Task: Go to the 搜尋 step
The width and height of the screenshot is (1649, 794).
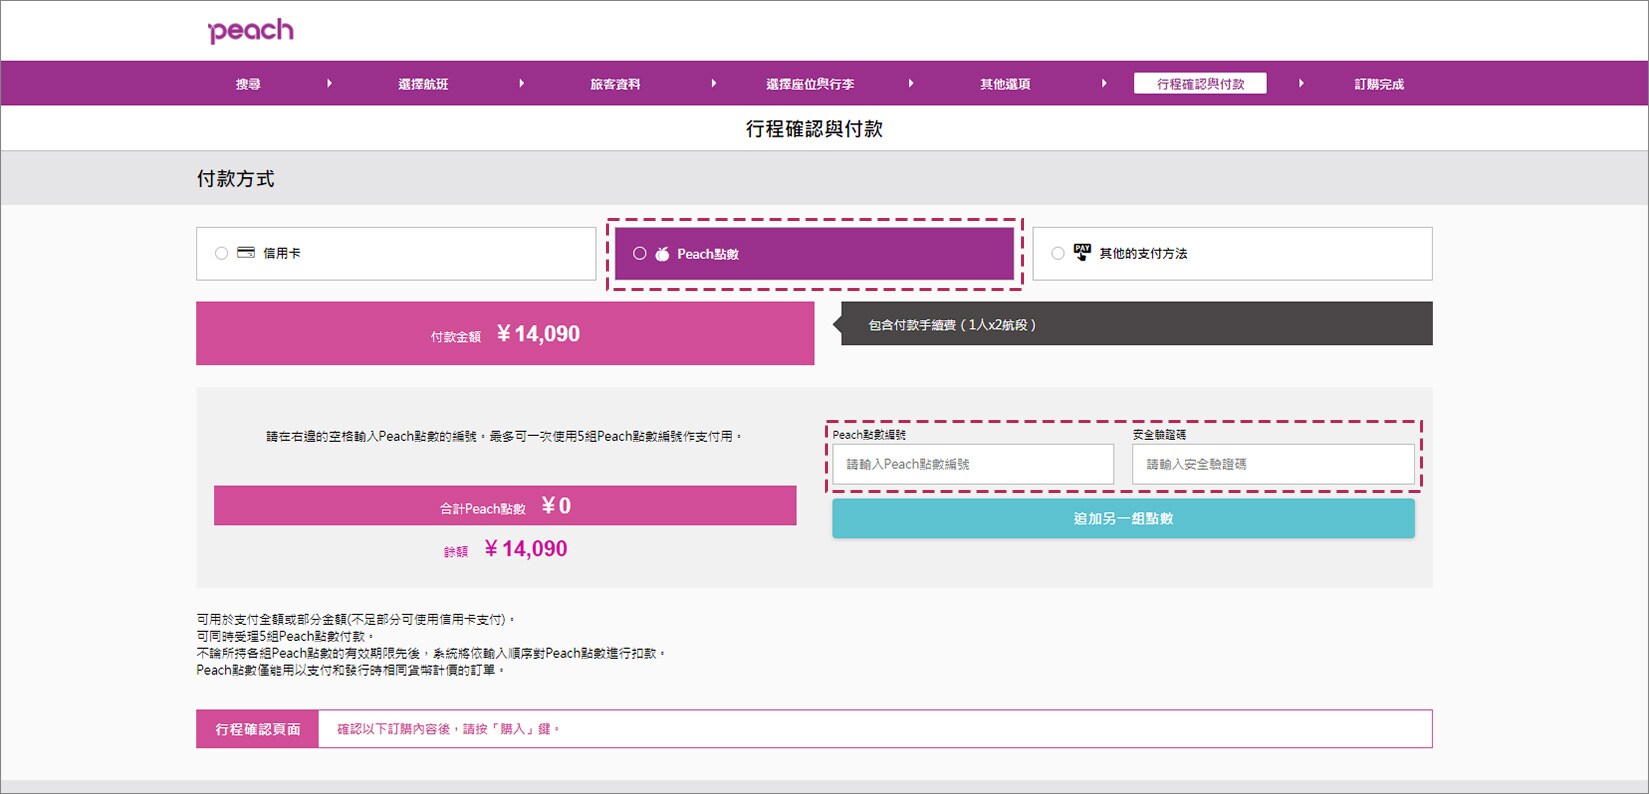Action: pos(248,84)
